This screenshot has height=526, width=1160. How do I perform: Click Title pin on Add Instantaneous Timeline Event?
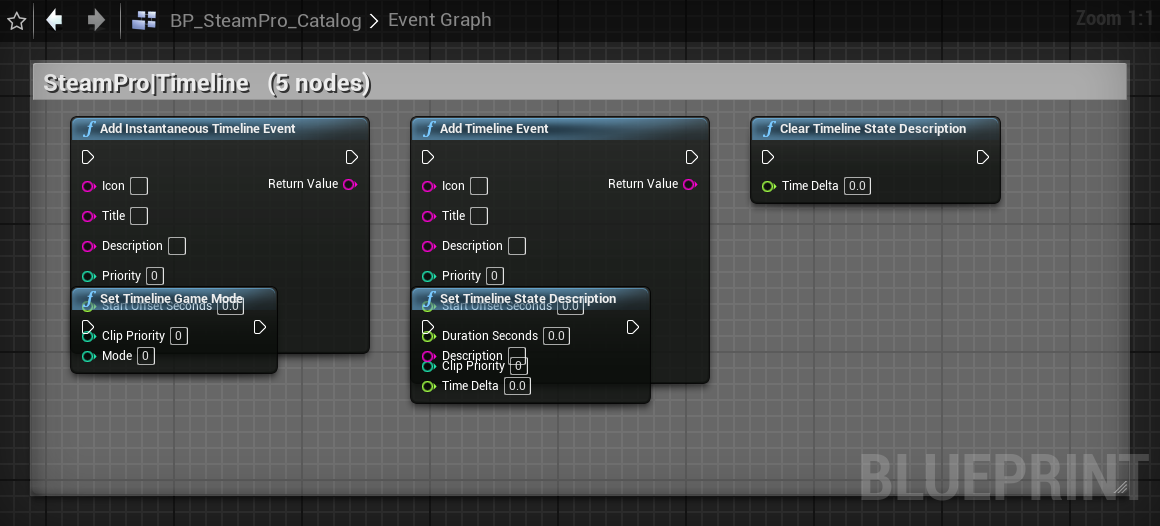pos(89,216)
